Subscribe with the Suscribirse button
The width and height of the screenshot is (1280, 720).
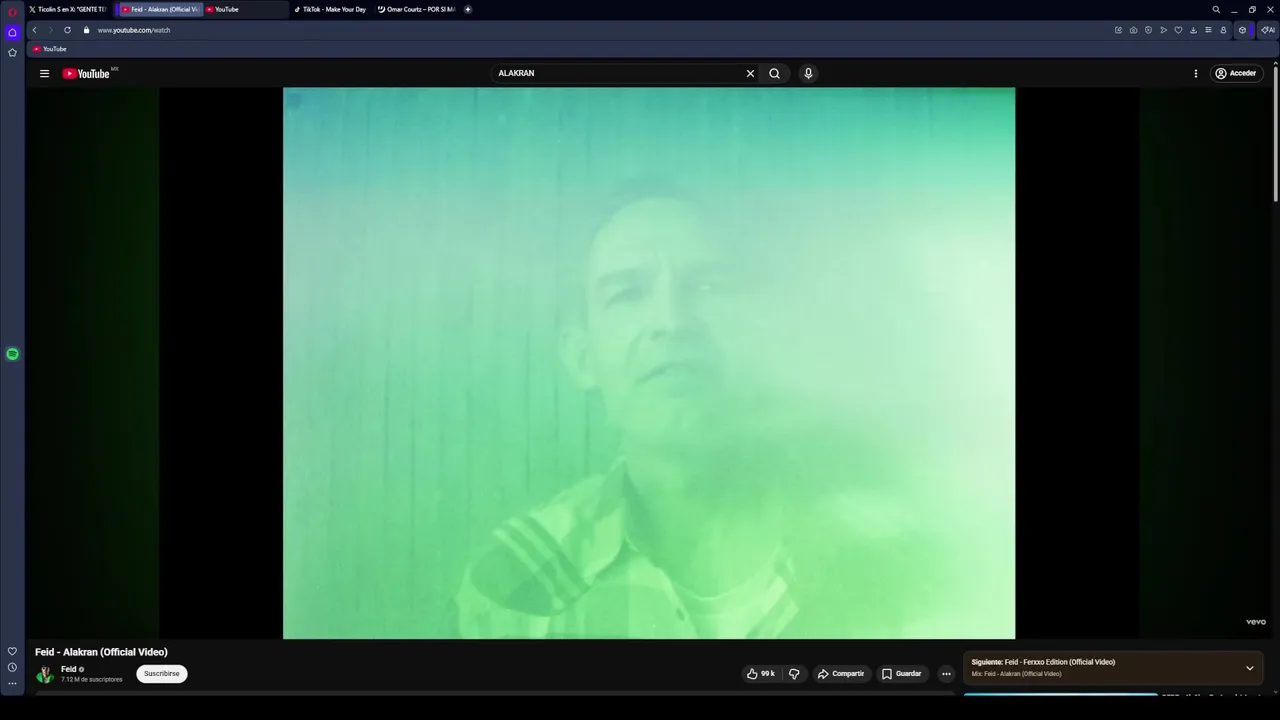click(x=162, y=674)
